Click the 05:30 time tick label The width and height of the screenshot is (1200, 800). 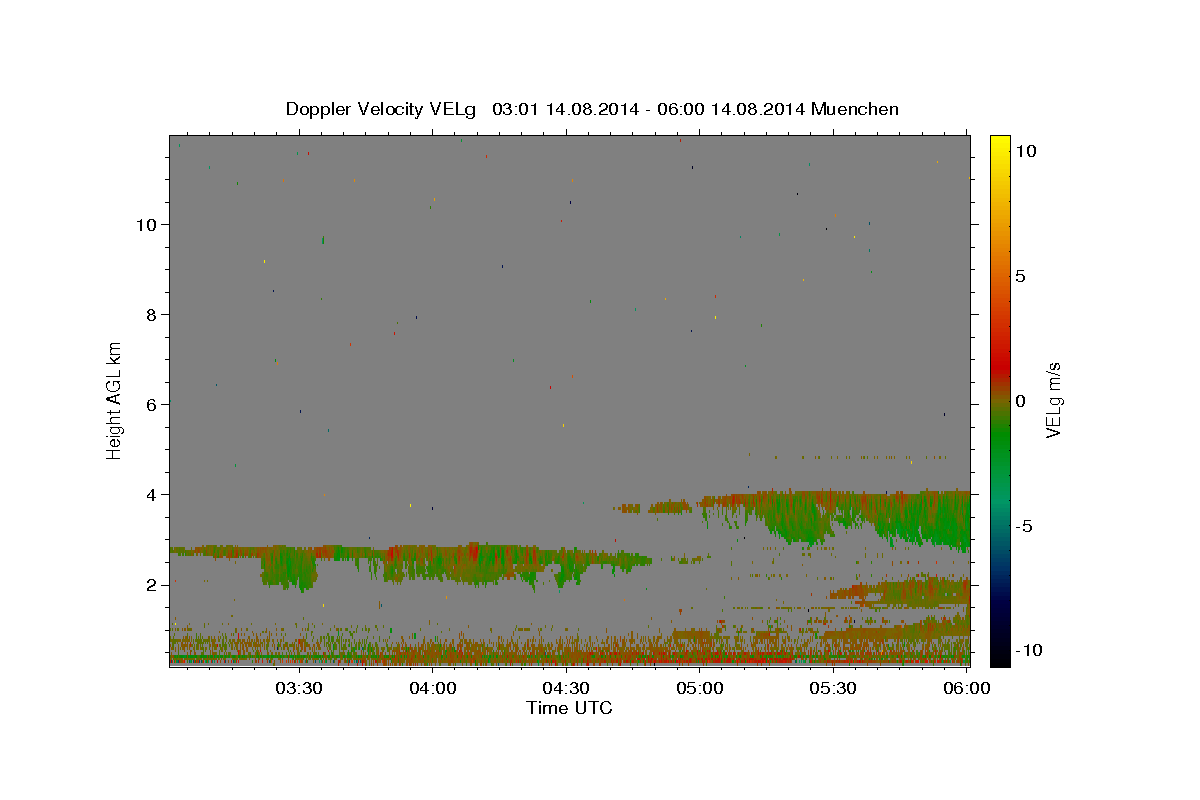(x=834, y=688)
